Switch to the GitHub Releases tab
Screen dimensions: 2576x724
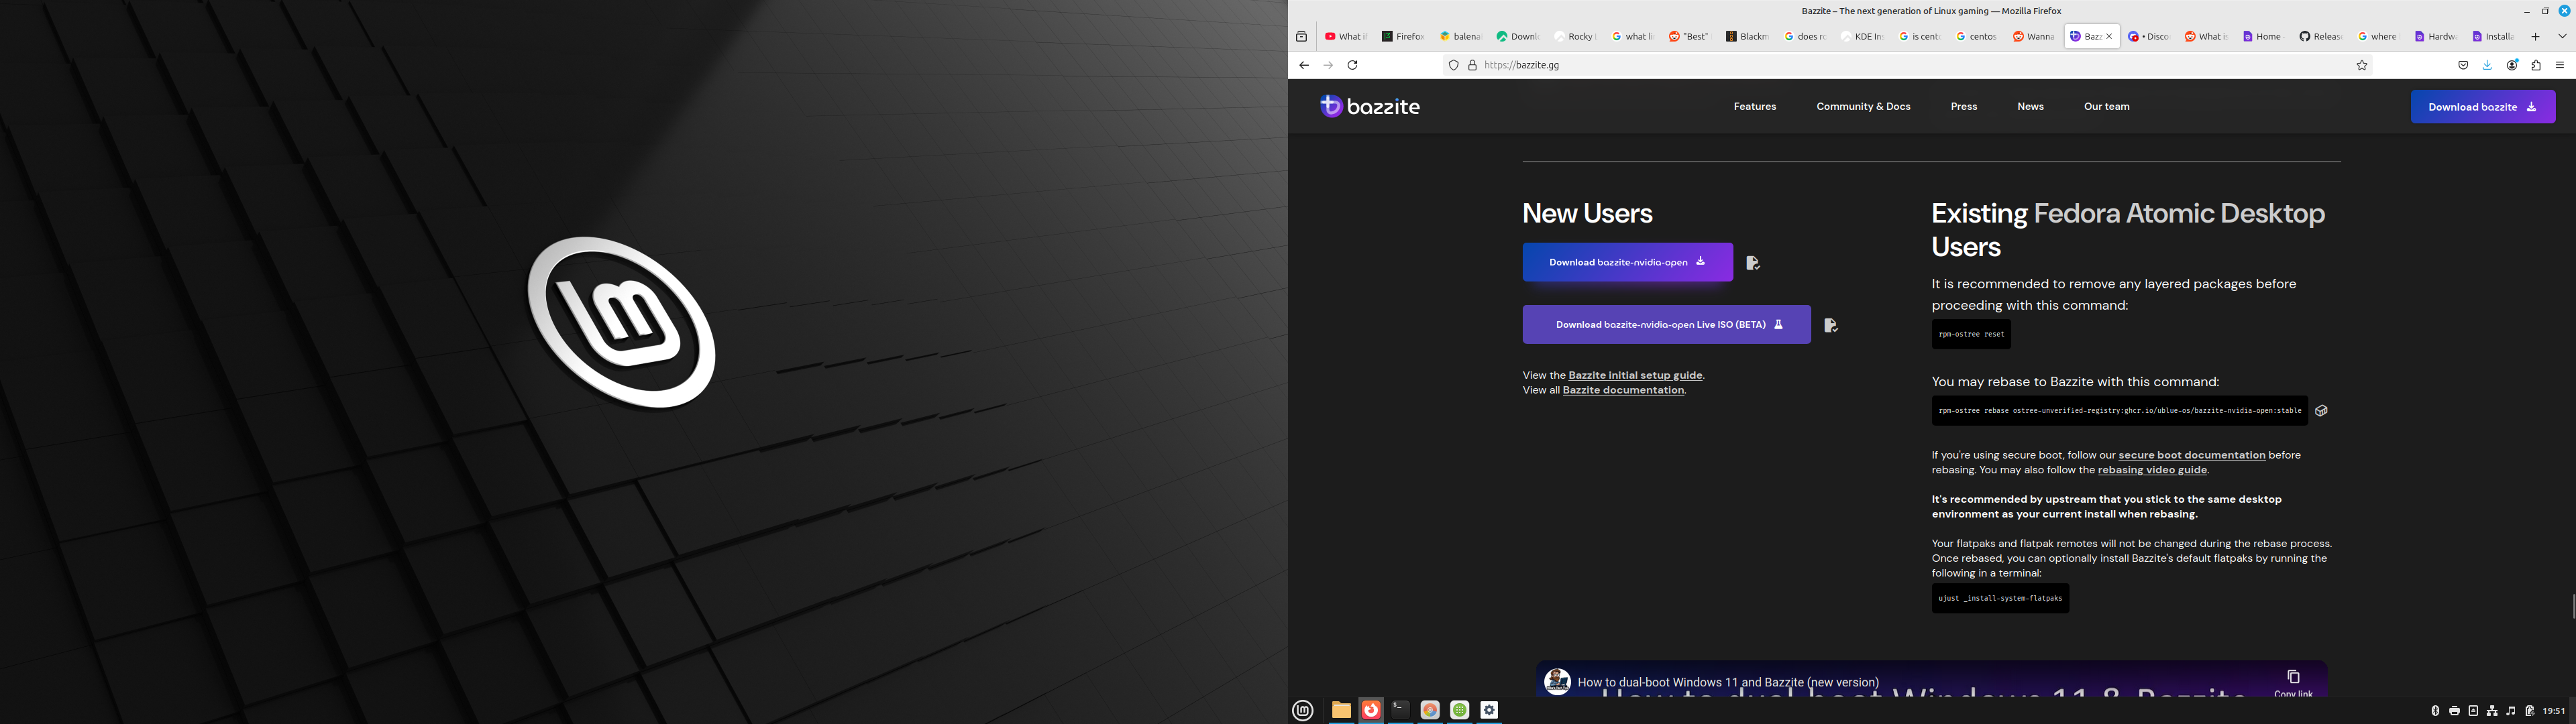coord(2320,37)
